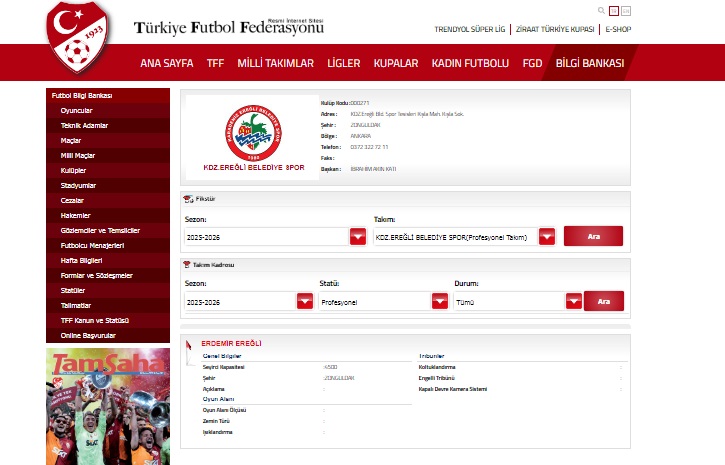Open TFF menu item
Image resolution: width=725 pixels, height=465 pixels.
215,63
